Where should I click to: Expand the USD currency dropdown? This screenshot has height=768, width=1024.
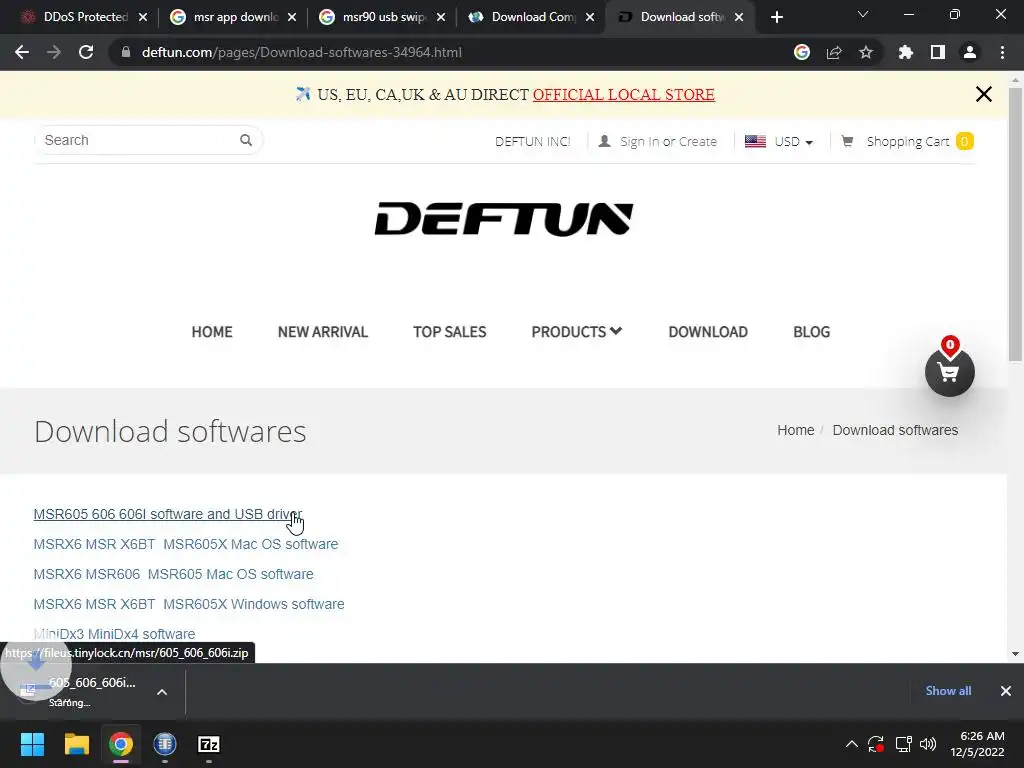point(779,142)
